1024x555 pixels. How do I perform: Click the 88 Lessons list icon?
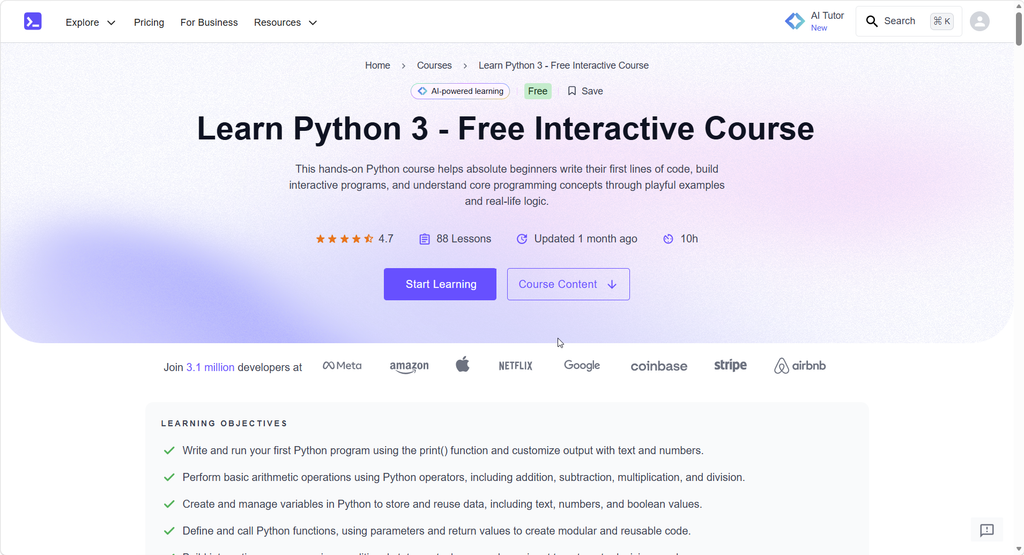point(424,239)
